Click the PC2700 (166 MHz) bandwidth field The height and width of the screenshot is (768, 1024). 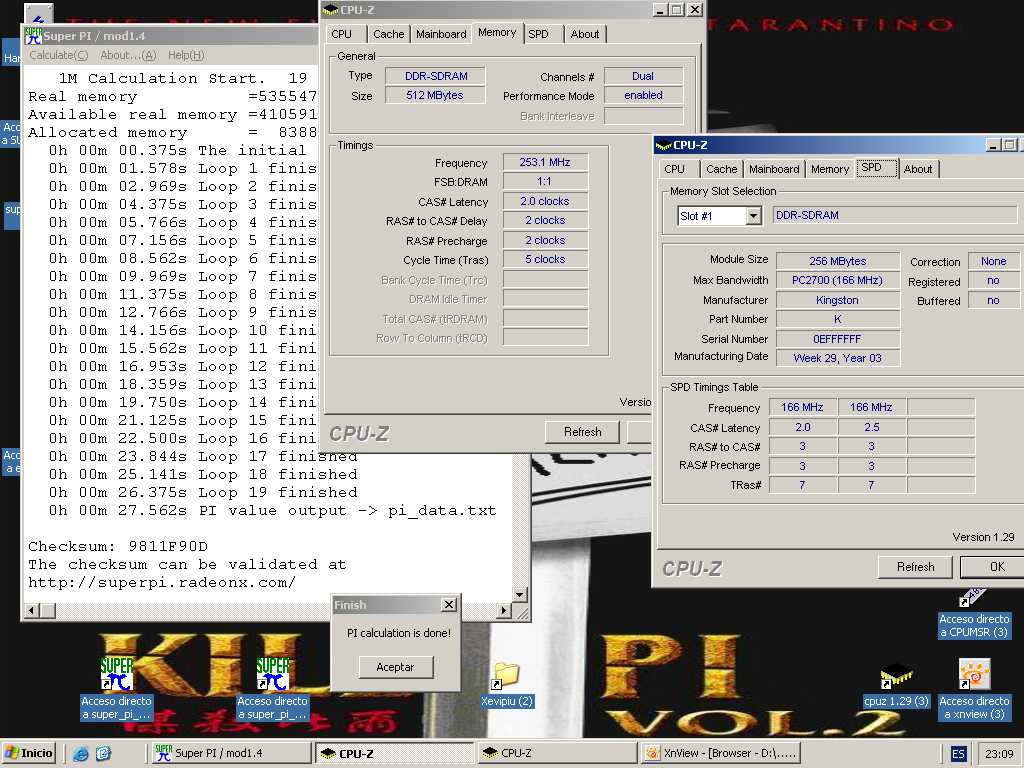pyautogui.click(x=837, y=280)
